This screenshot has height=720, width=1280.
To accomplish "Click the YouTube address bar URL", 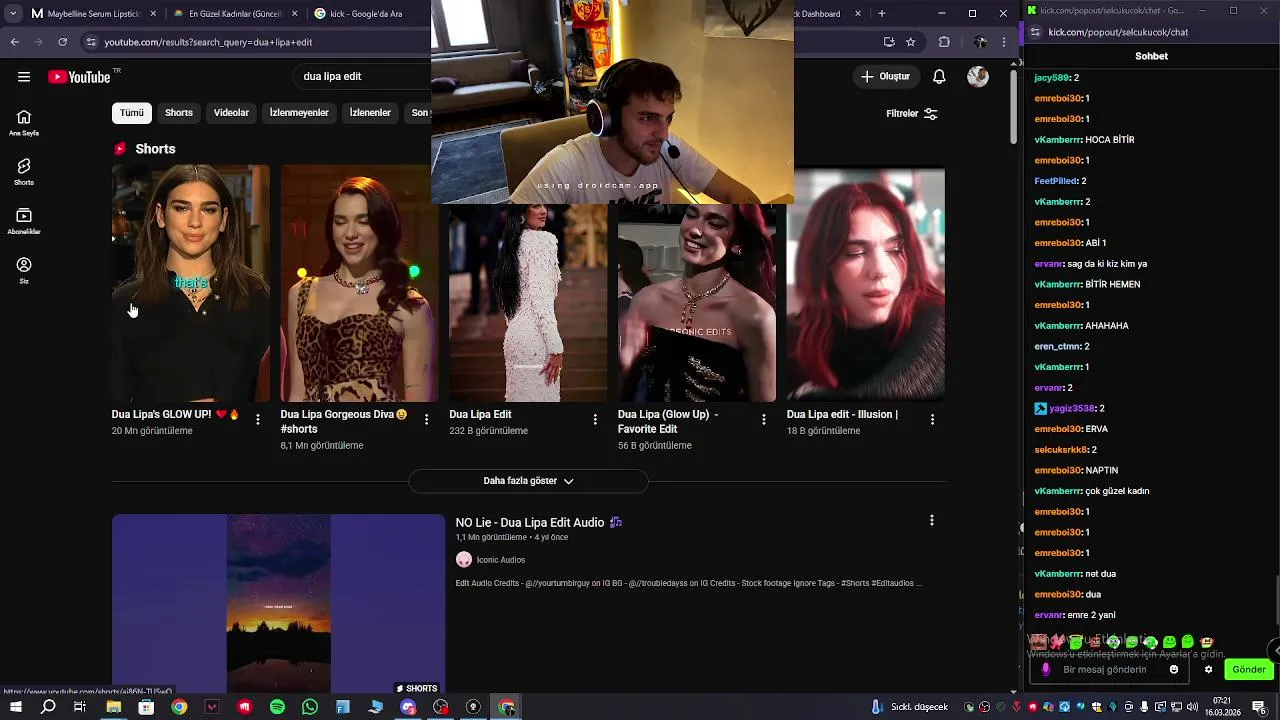I will pos(208,42).
